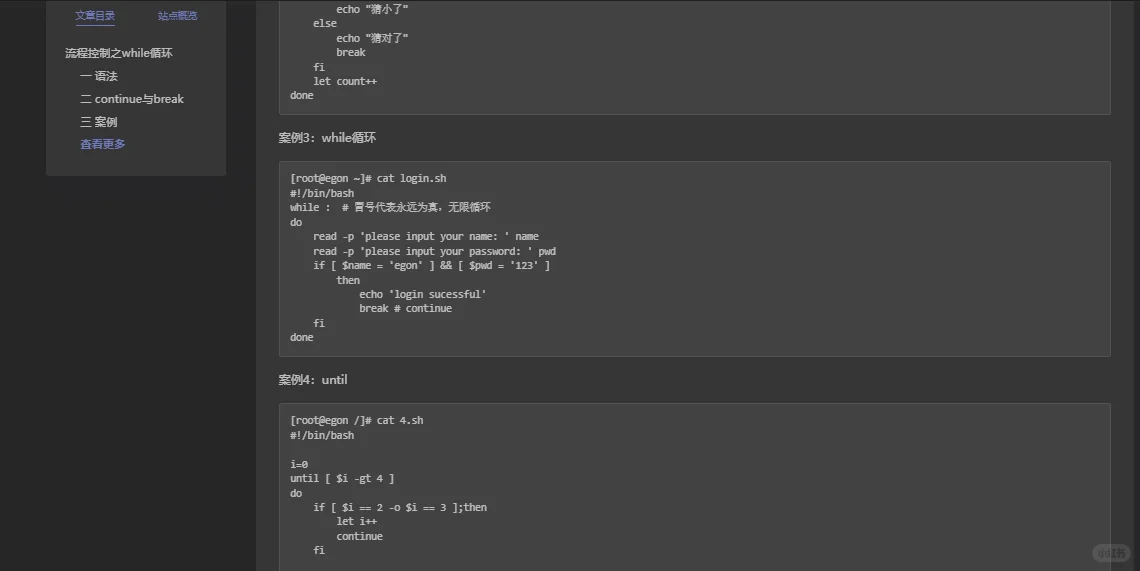Click the 案例4: until heading
This screenshot has width=1140, height=571.
pyautogui.click(x=313, y=380)
